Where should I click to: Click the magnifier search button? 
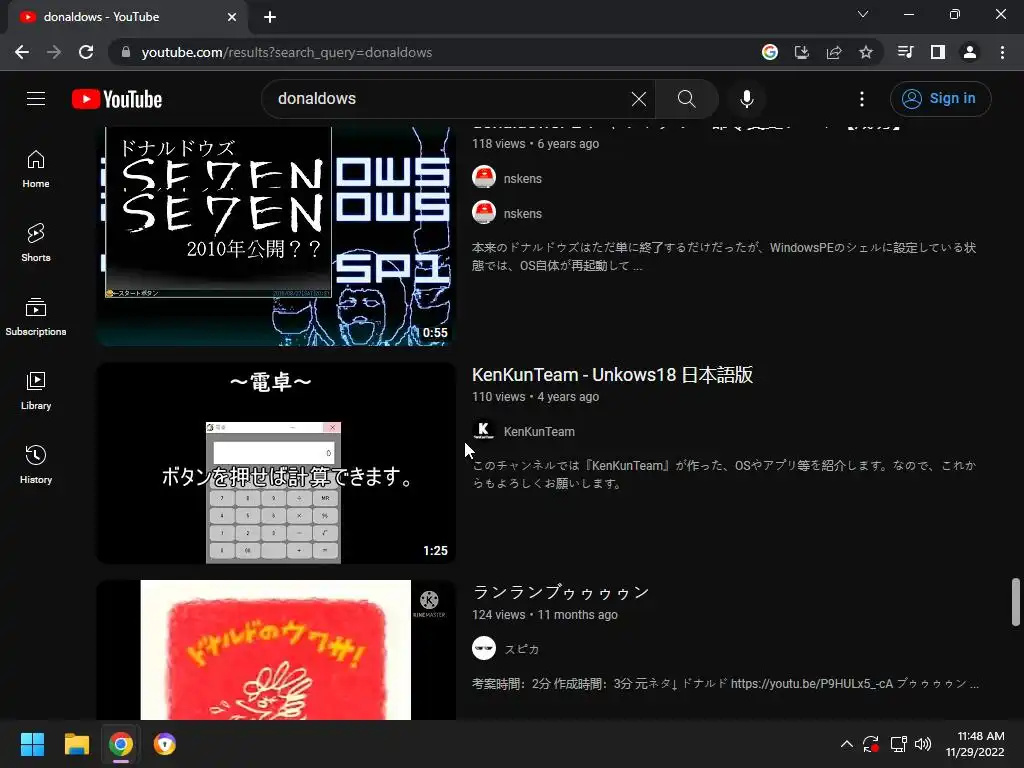pyautogui.click(x=686, y=99)
